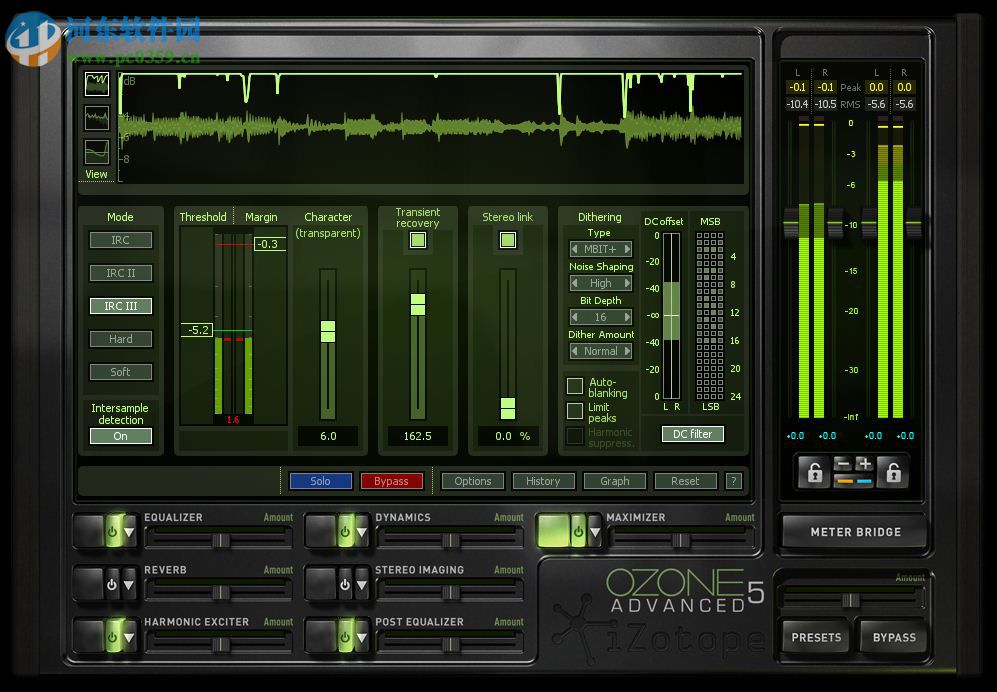Switch to the spectrum view icon
The image size is (997, 692).
97,118
